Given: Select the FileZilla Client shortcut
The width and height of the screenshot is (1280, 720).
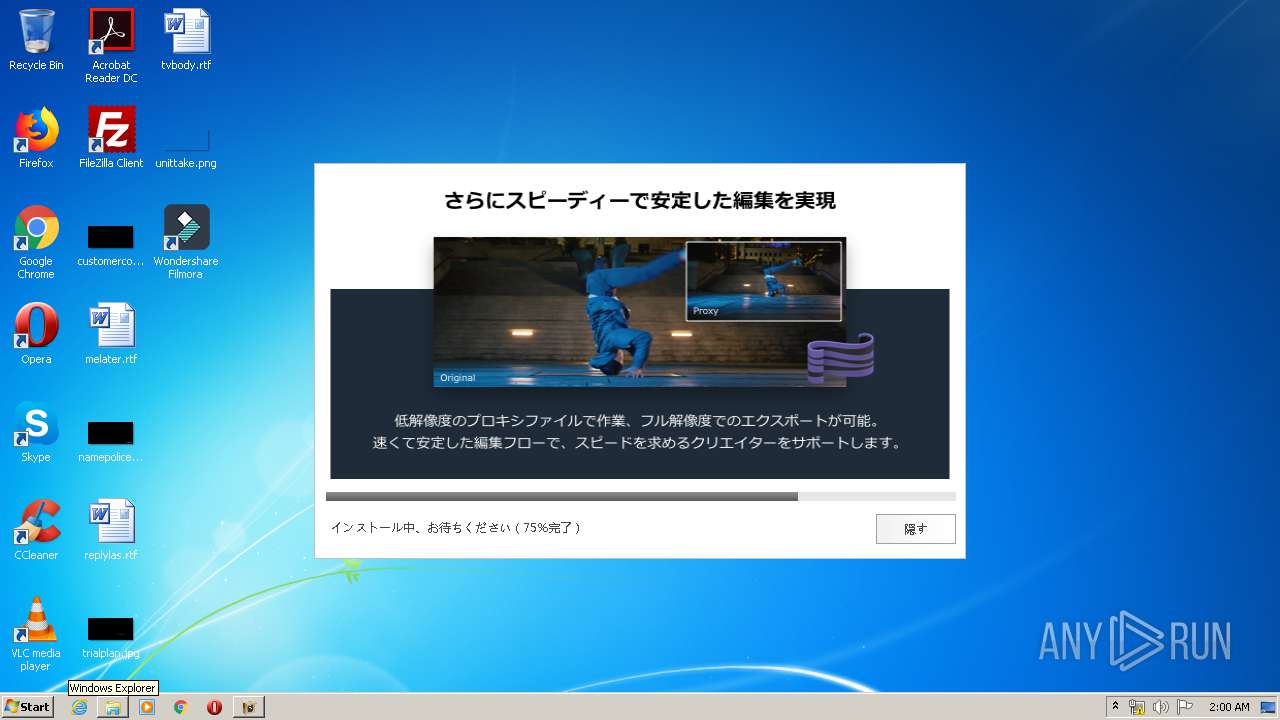Looking at the screenshot, I should 111,138.
